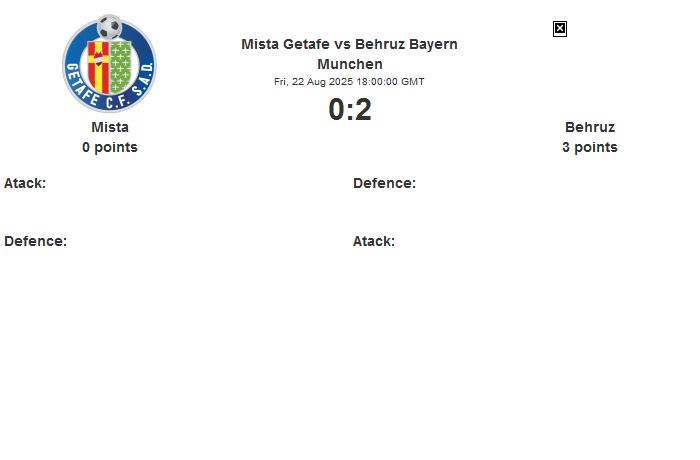The width and height of the screenshot is (700, 460).
Task: Select the Mista player name
Action: 110,127
